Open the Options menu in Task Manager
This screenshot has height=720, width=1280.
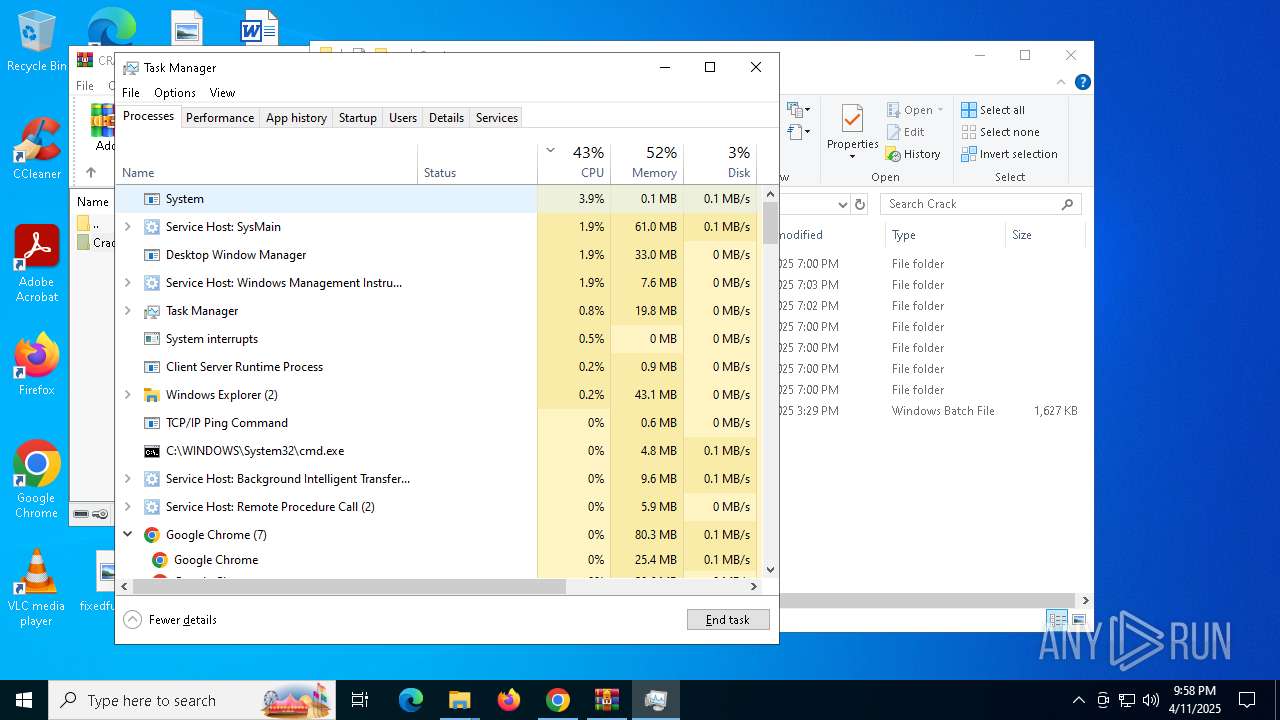[175, 93]
